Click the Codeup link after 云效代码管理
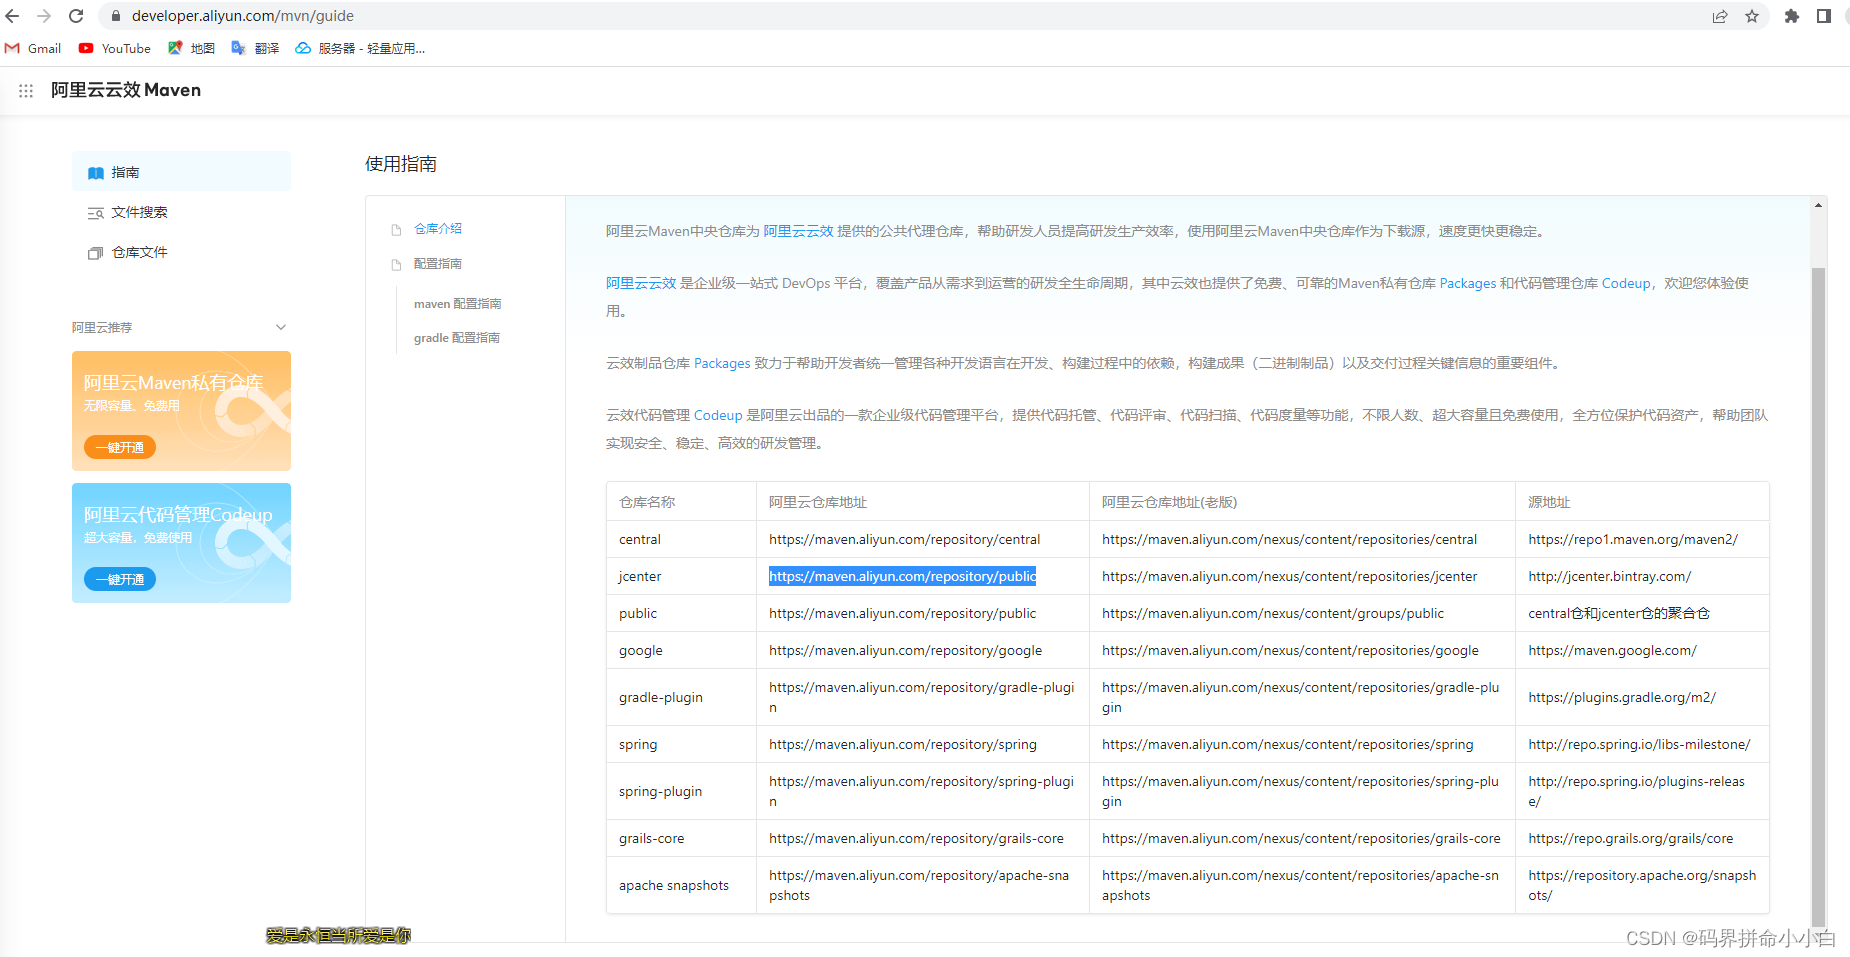Viewport: 1850px width, 957px height. pyautogui.click(x=718, y=415)
